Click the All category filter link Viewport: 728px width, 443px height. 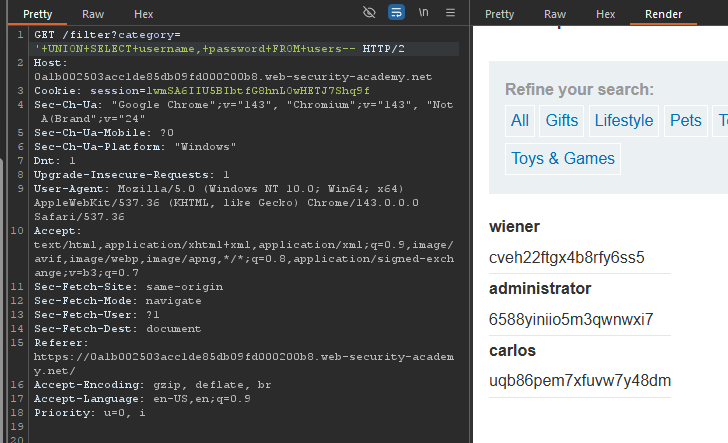[520, 121]
